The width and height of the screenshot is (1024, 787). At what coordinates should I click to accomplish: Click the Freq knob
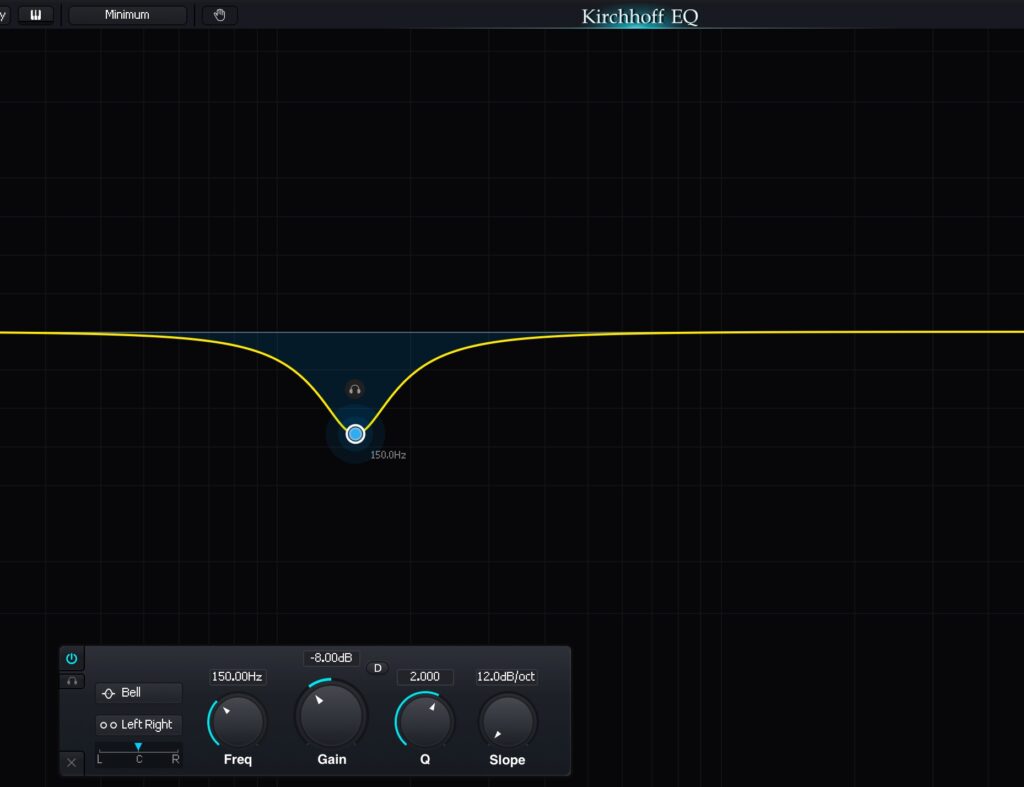[x=238, y=721]
